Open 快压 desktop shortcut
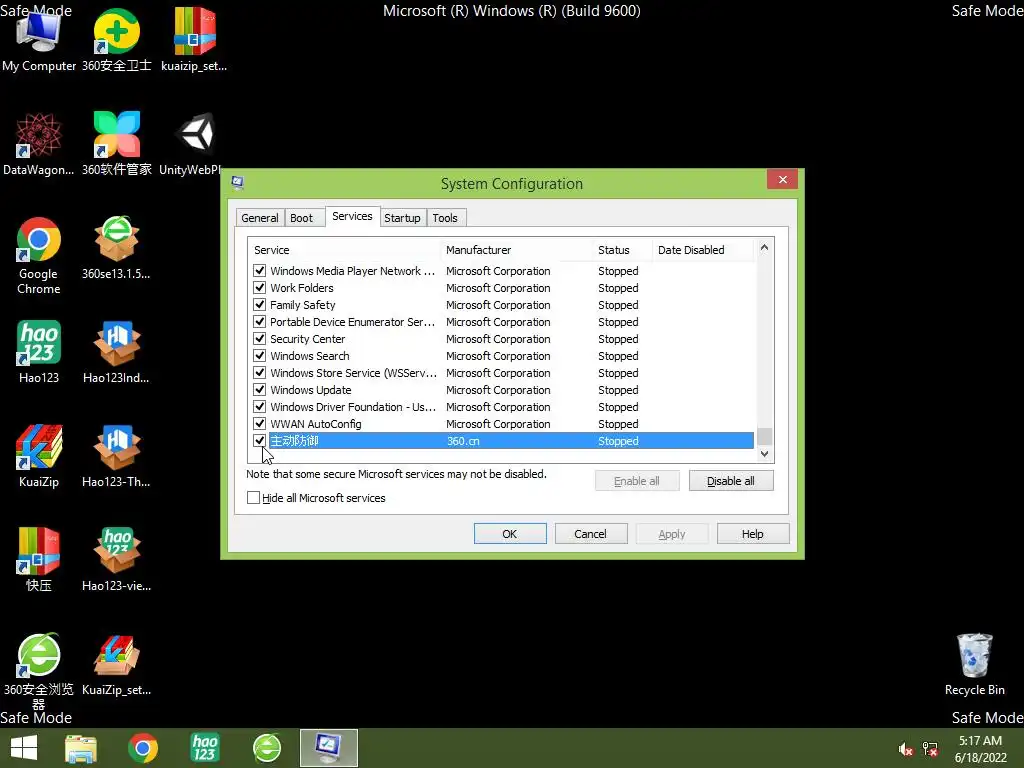This screenshot has height=768, width=1024. [39, 560]
